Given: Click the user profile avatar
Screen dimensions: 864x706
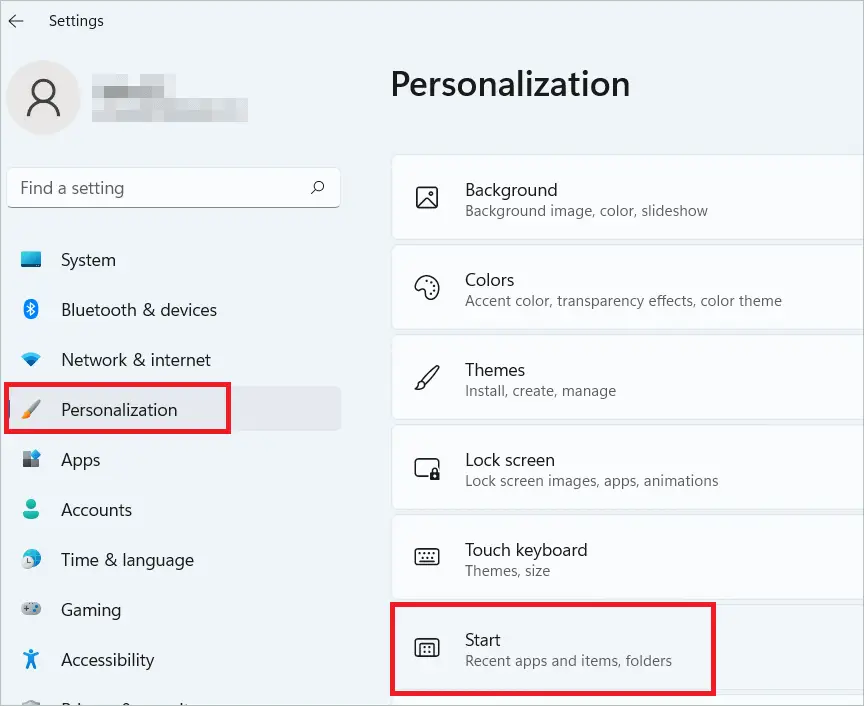Looking at the screenshot, I should [x=43, y=98].
